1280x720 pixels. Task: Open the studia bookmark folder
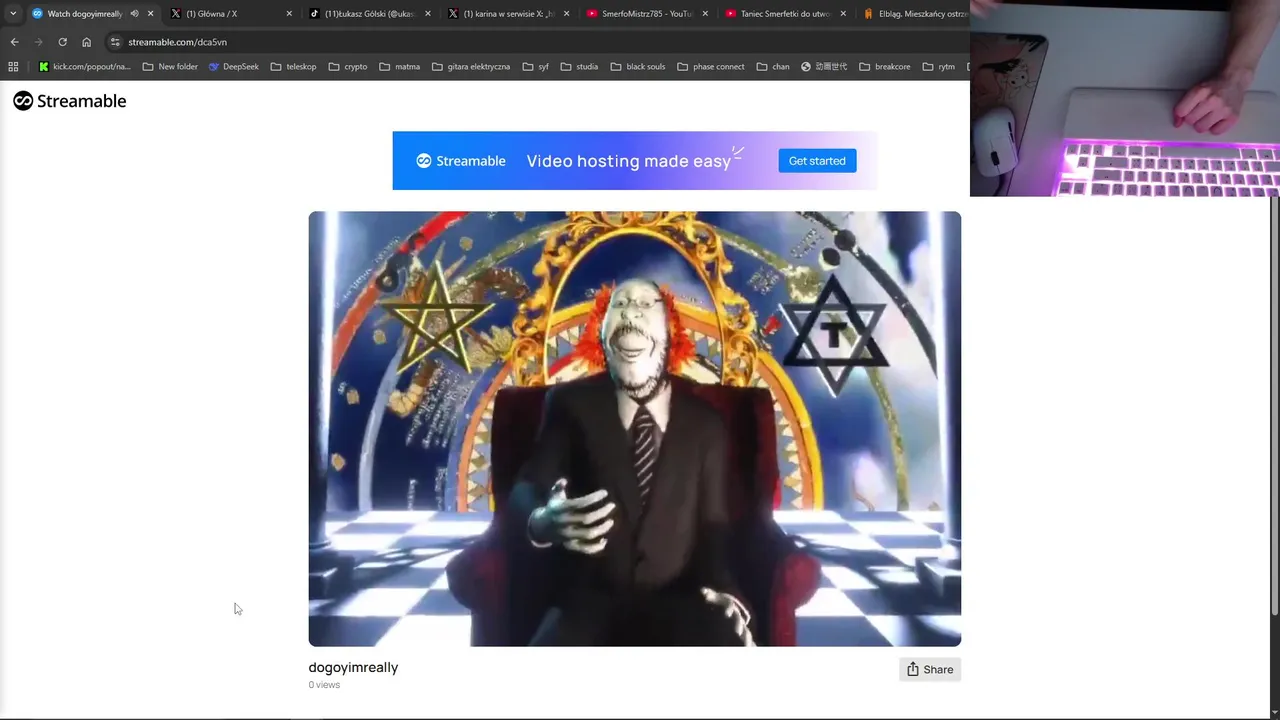point(579,67)
